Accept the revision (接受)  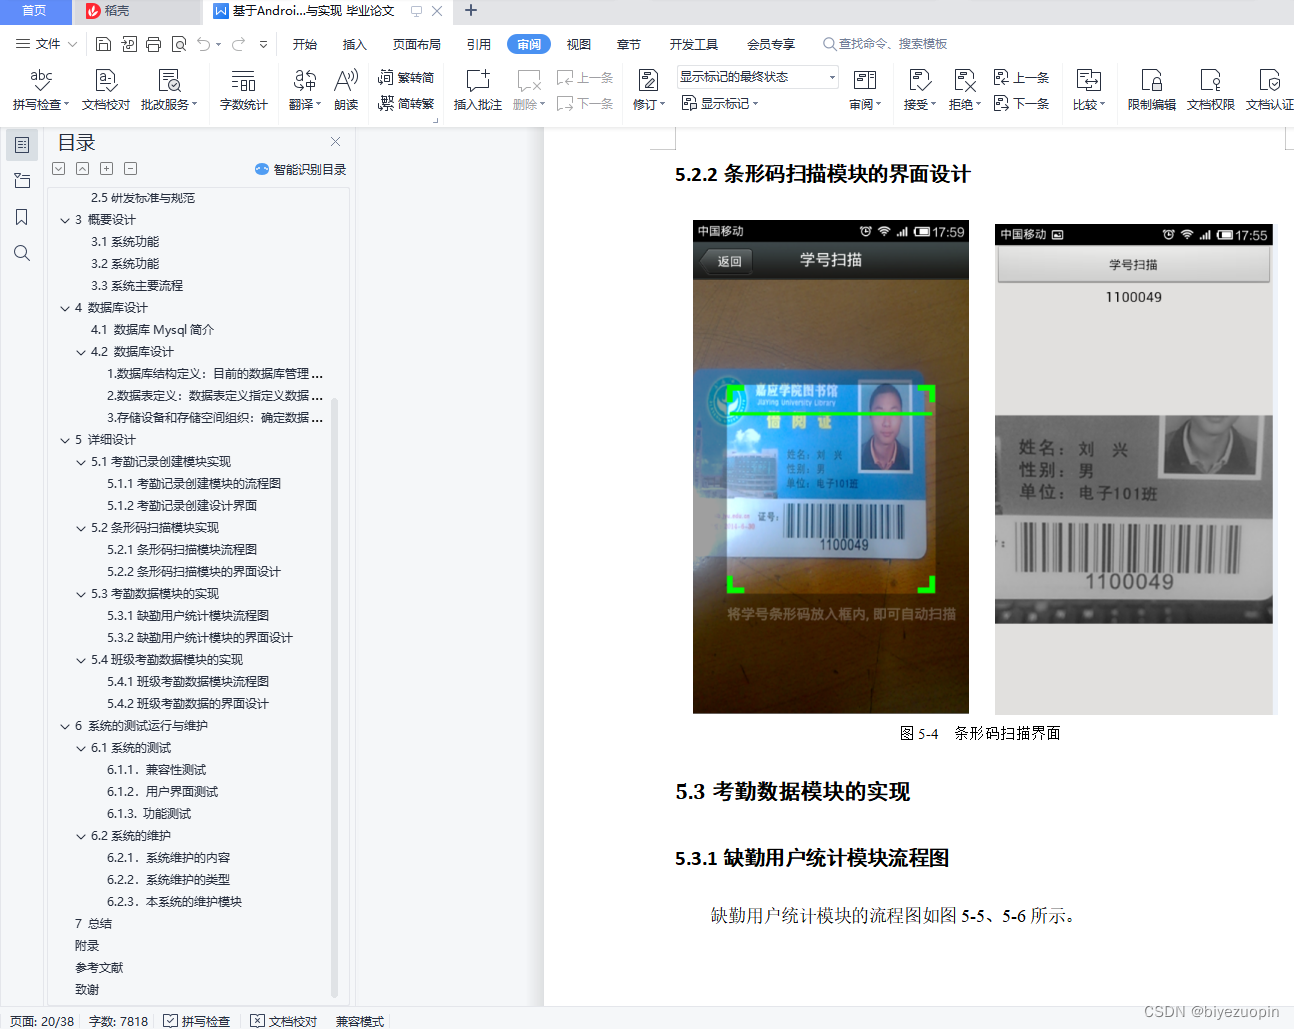pyautogui.click(x=919, y=89)
